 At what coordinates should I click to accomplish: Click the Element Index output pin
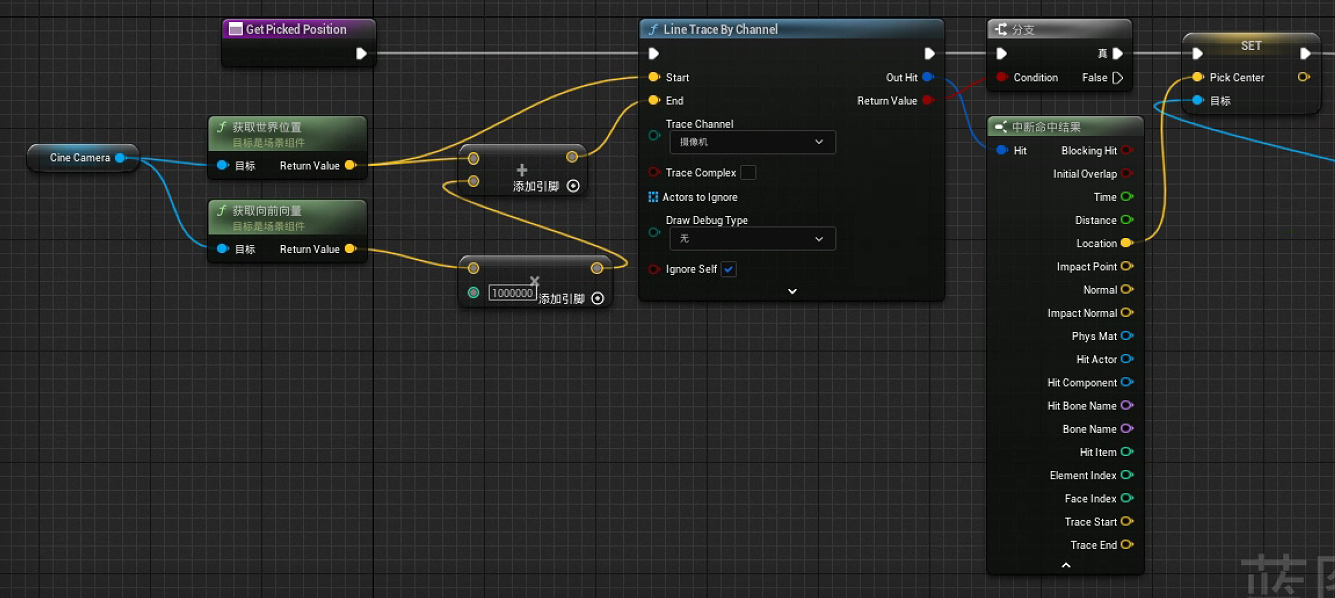coord(1127,475)
